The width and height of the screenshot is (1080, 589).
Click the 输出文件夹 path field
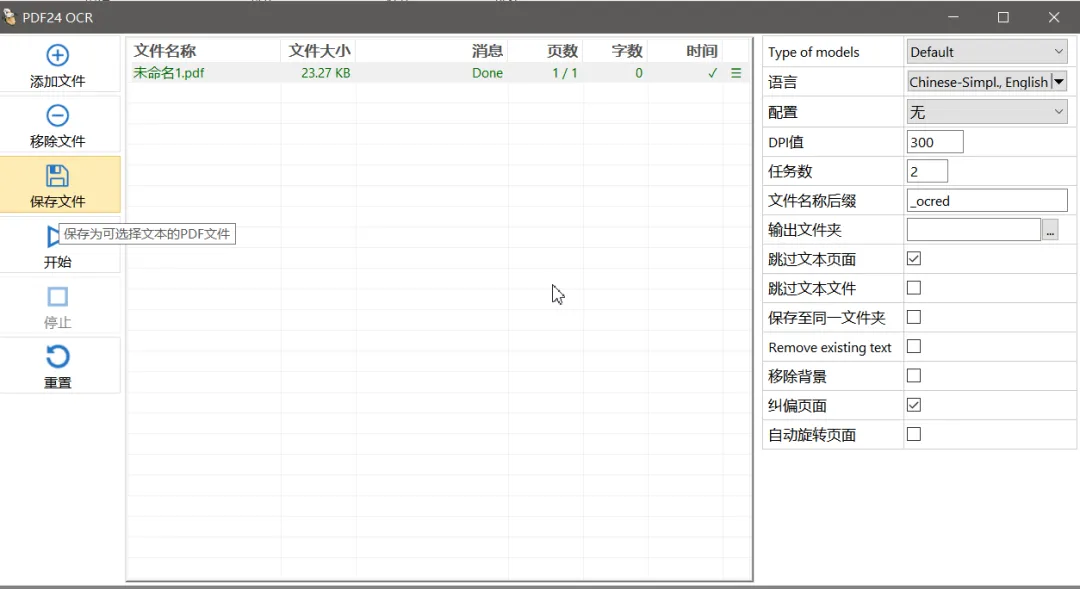tap(973, 229)
